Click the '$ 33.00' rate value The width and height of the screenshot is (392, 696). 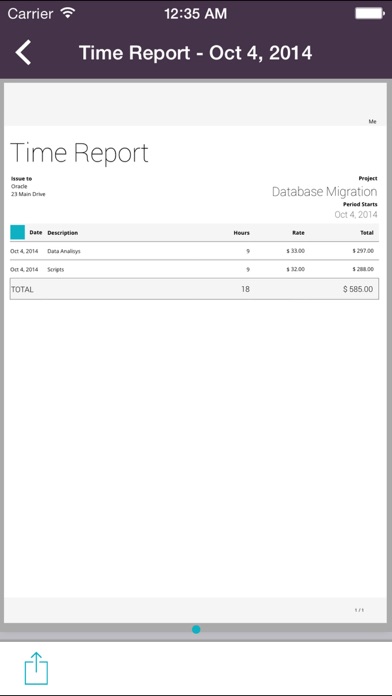296,251
